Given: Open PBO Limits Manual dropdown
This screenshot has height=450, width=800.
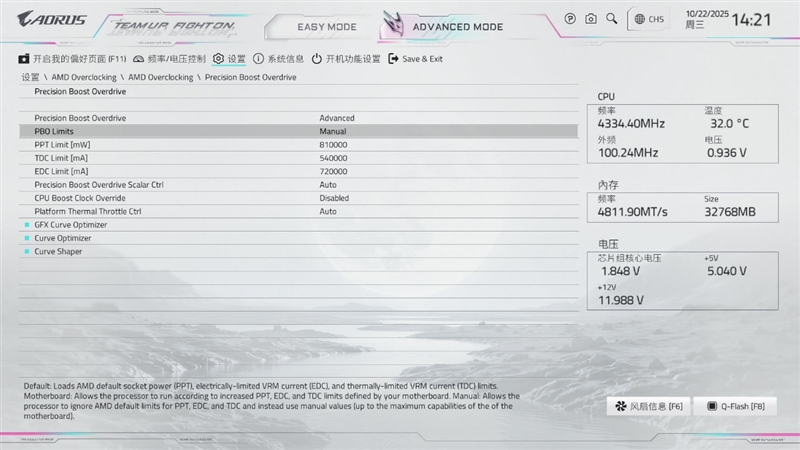Looking at the screenshot, I should (x=333, y=131).
